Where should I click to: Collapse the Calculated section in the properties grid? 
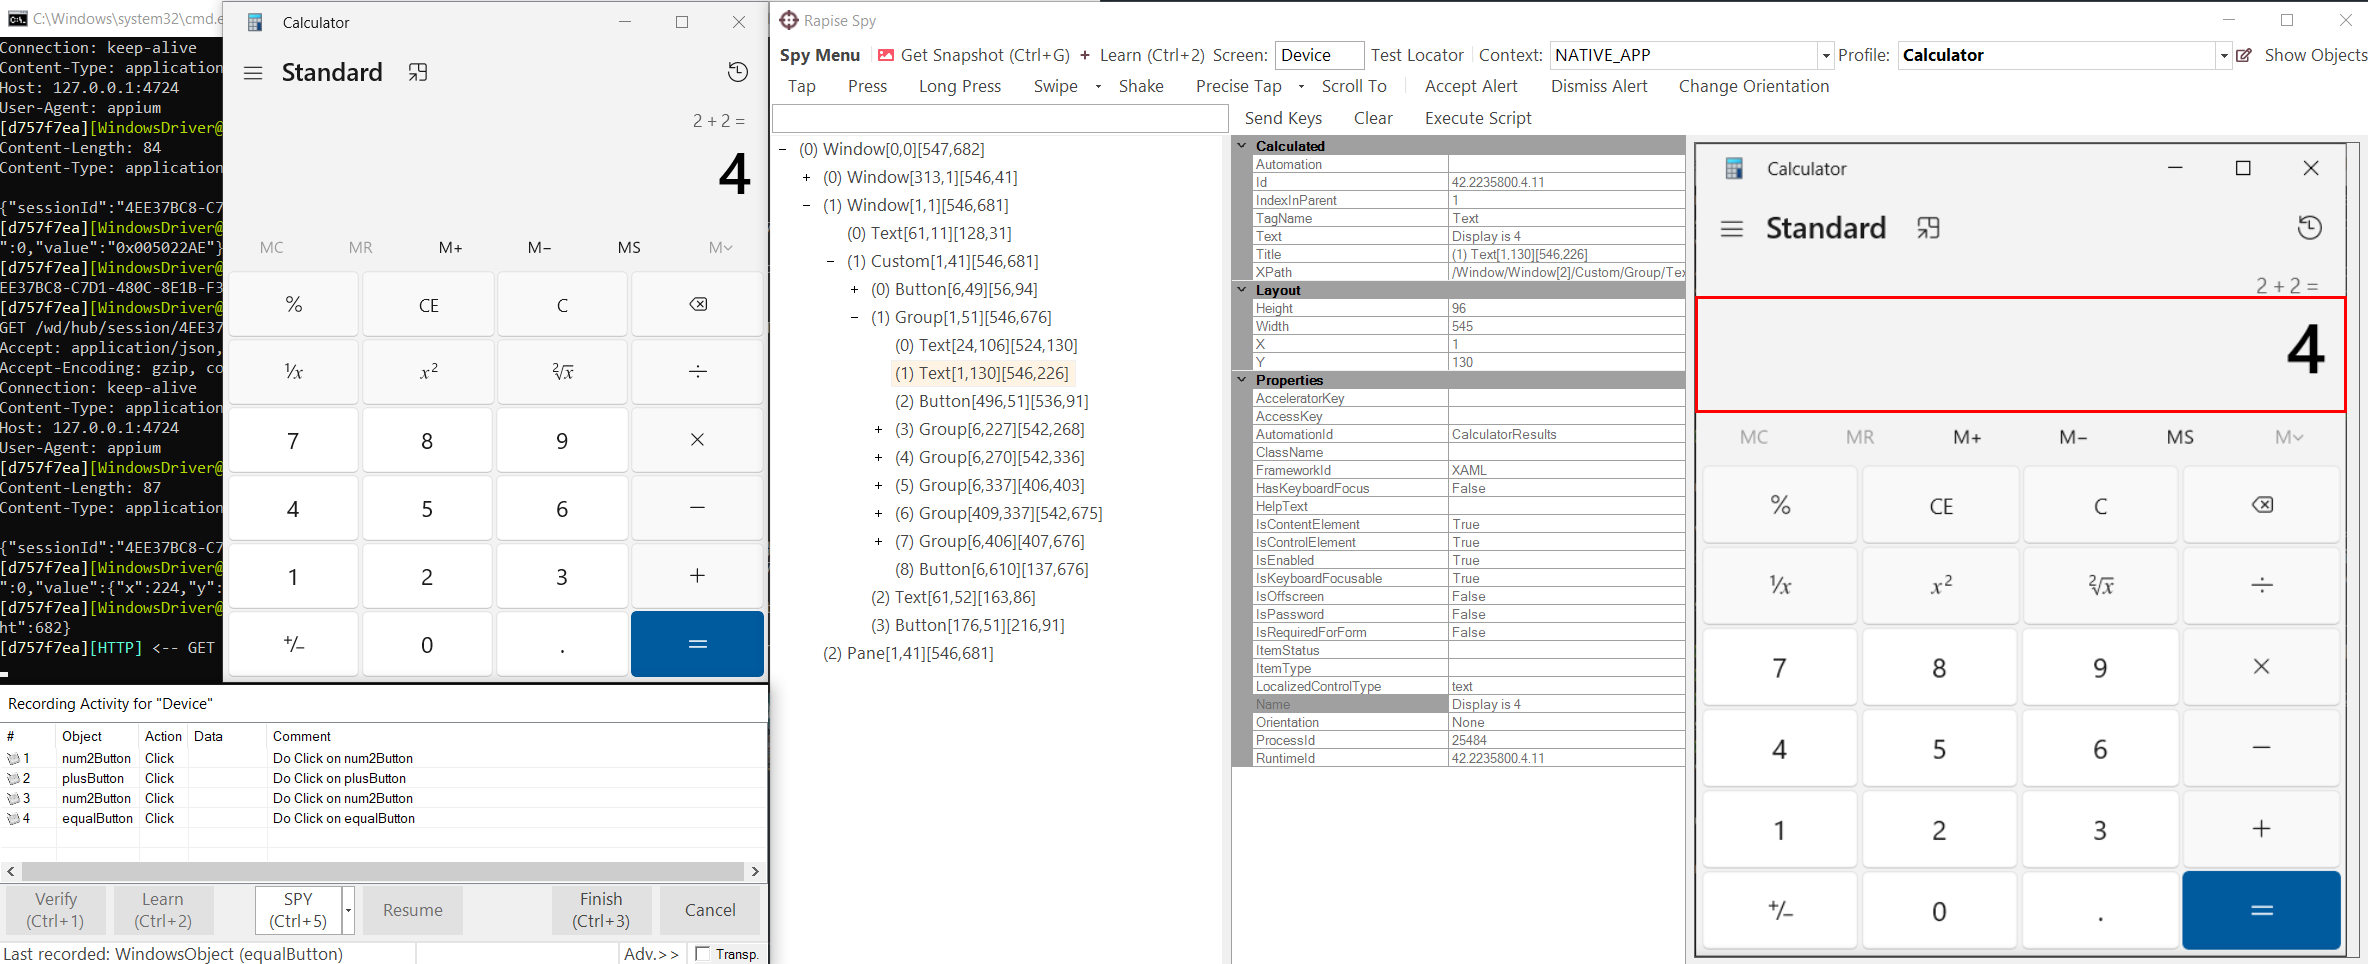[1242, 146]
